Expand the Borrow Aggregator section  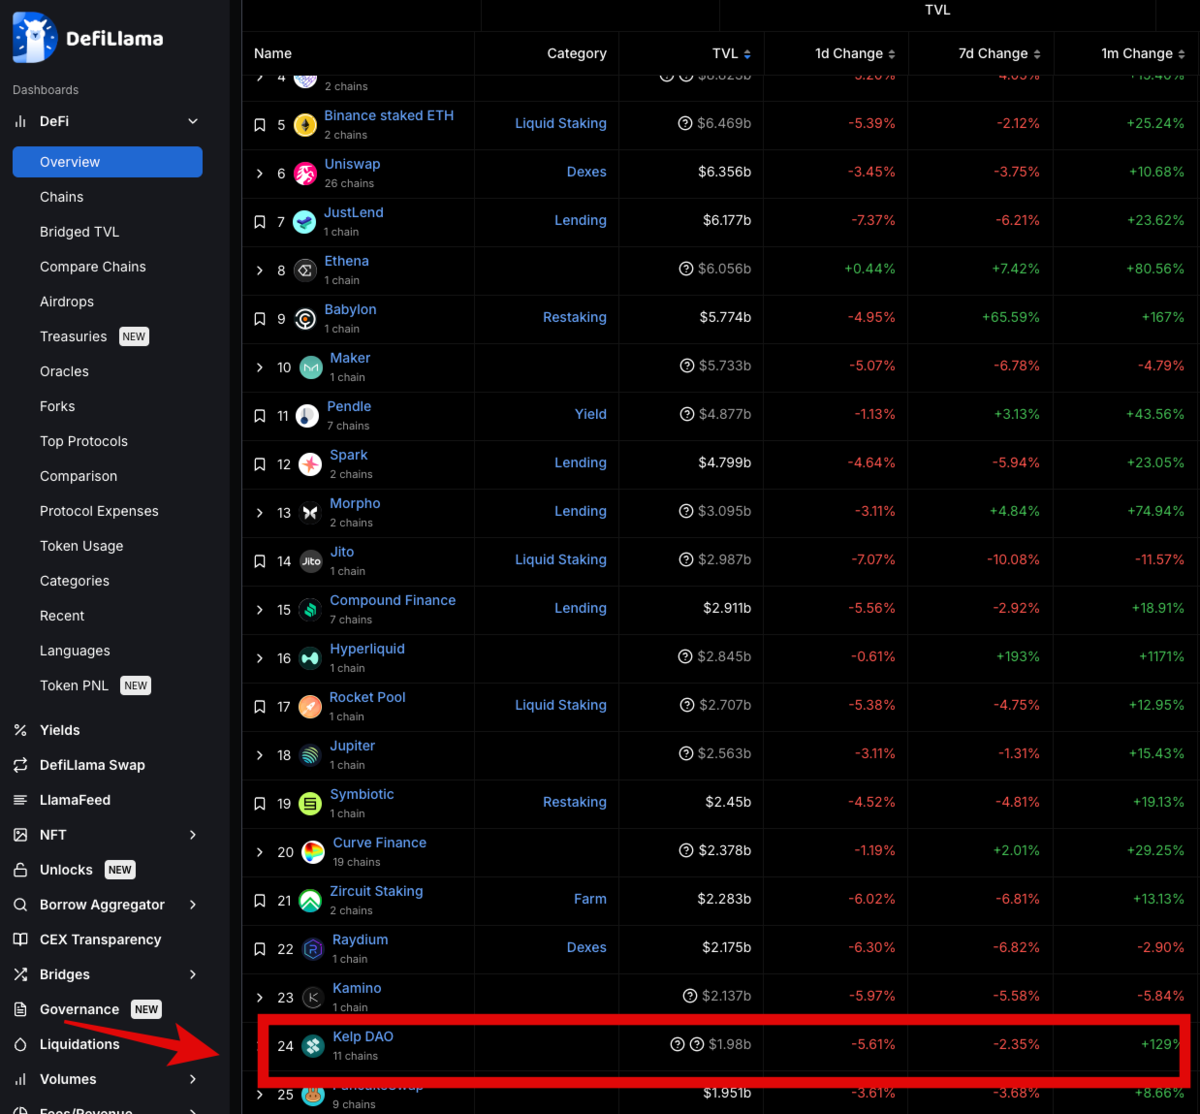pos(193,905)
